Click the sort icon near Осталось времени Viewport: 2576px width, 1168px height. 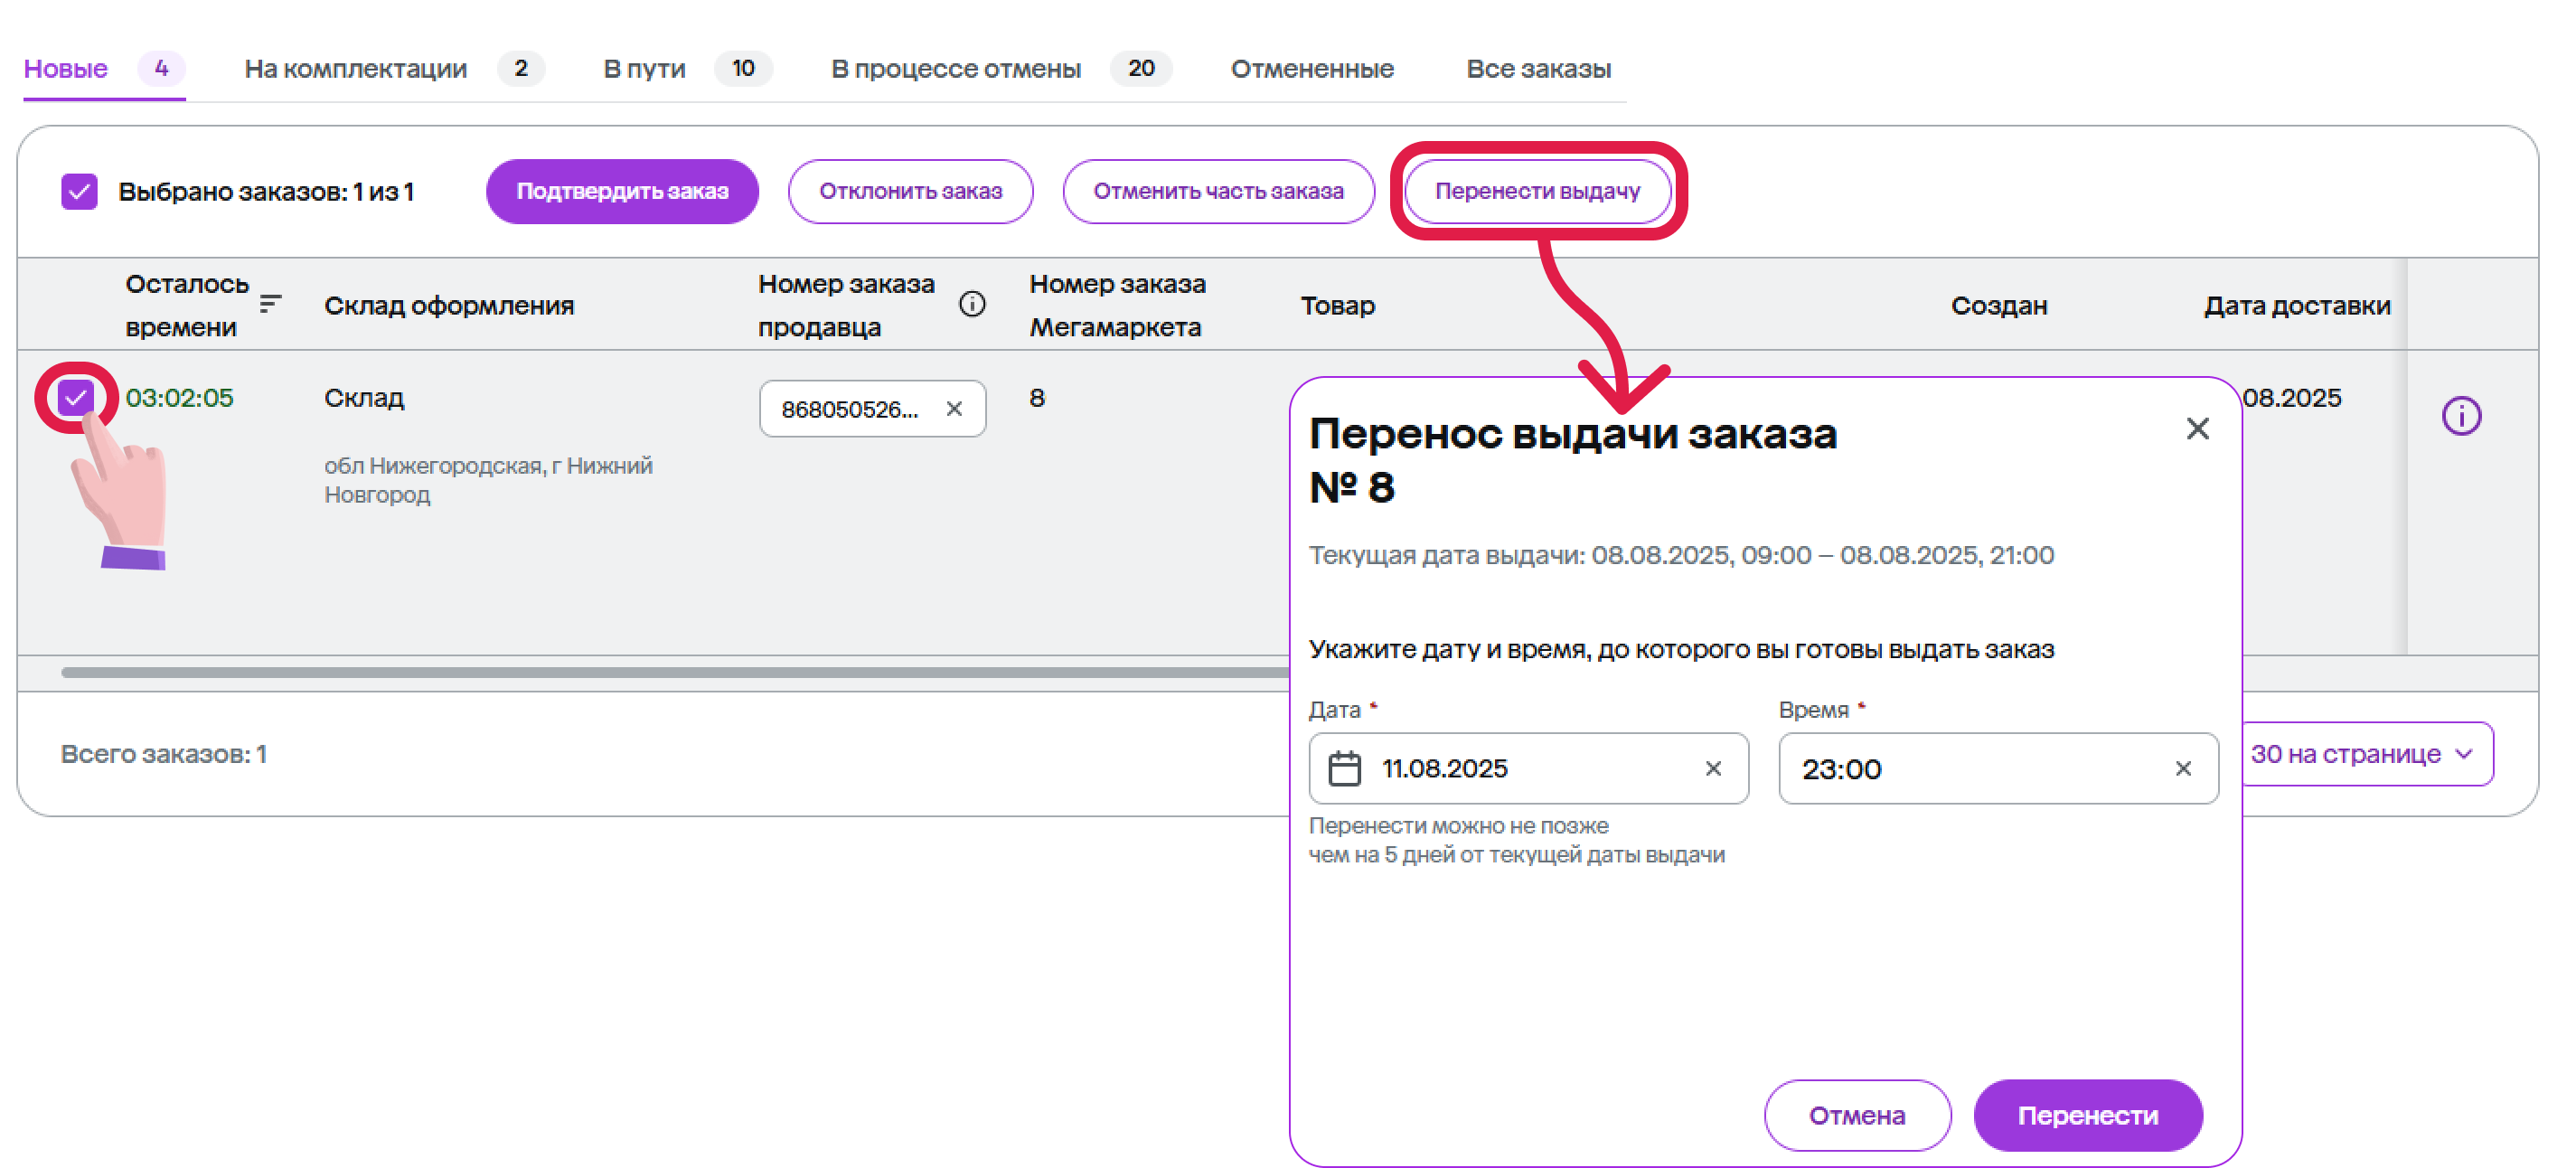[x=269, y=303]
